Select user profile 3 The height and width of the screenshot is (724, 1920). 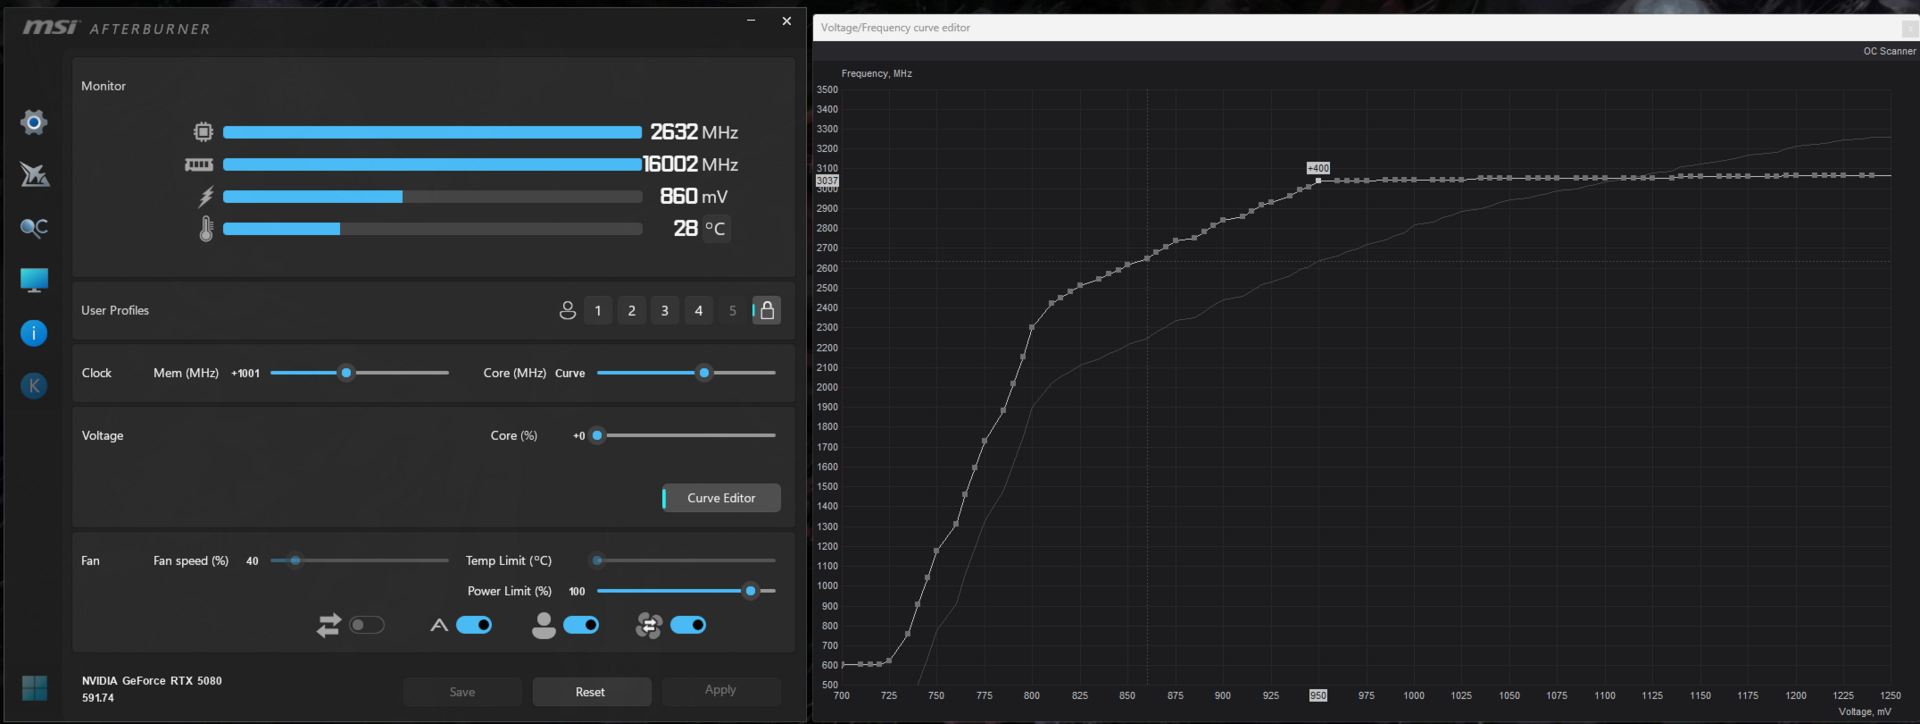click(x=665, y=310)
